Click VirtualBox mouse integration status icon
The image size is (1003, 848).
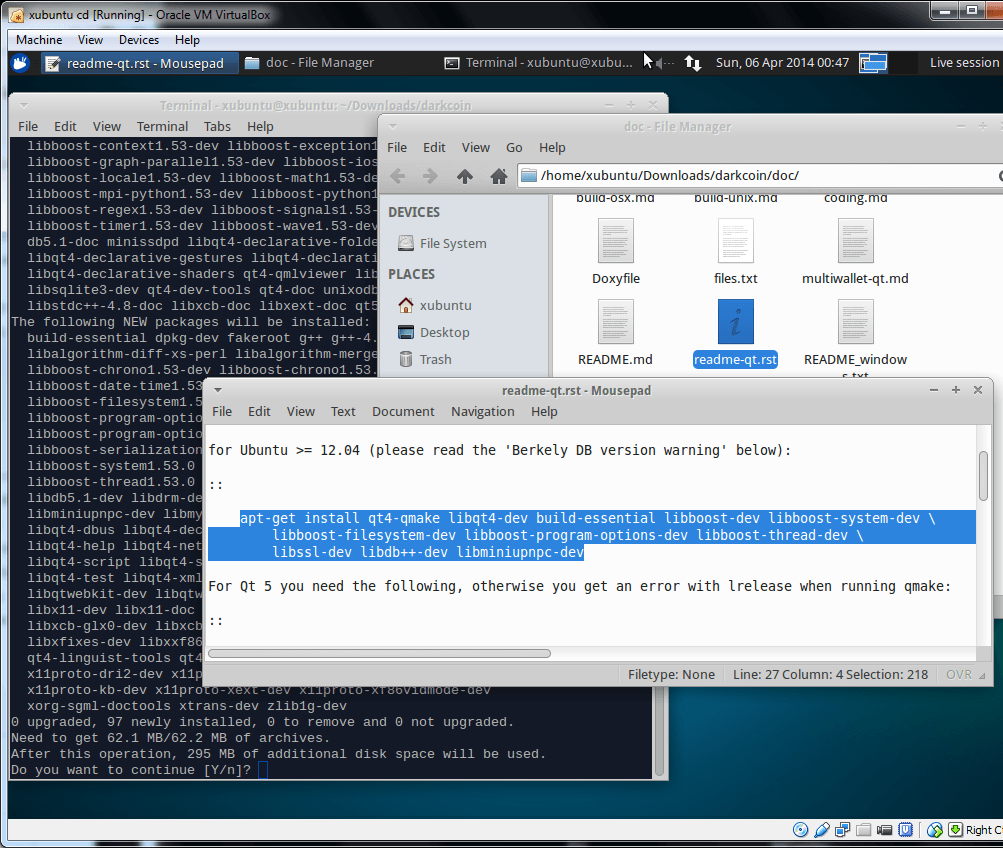click(935, 829)
